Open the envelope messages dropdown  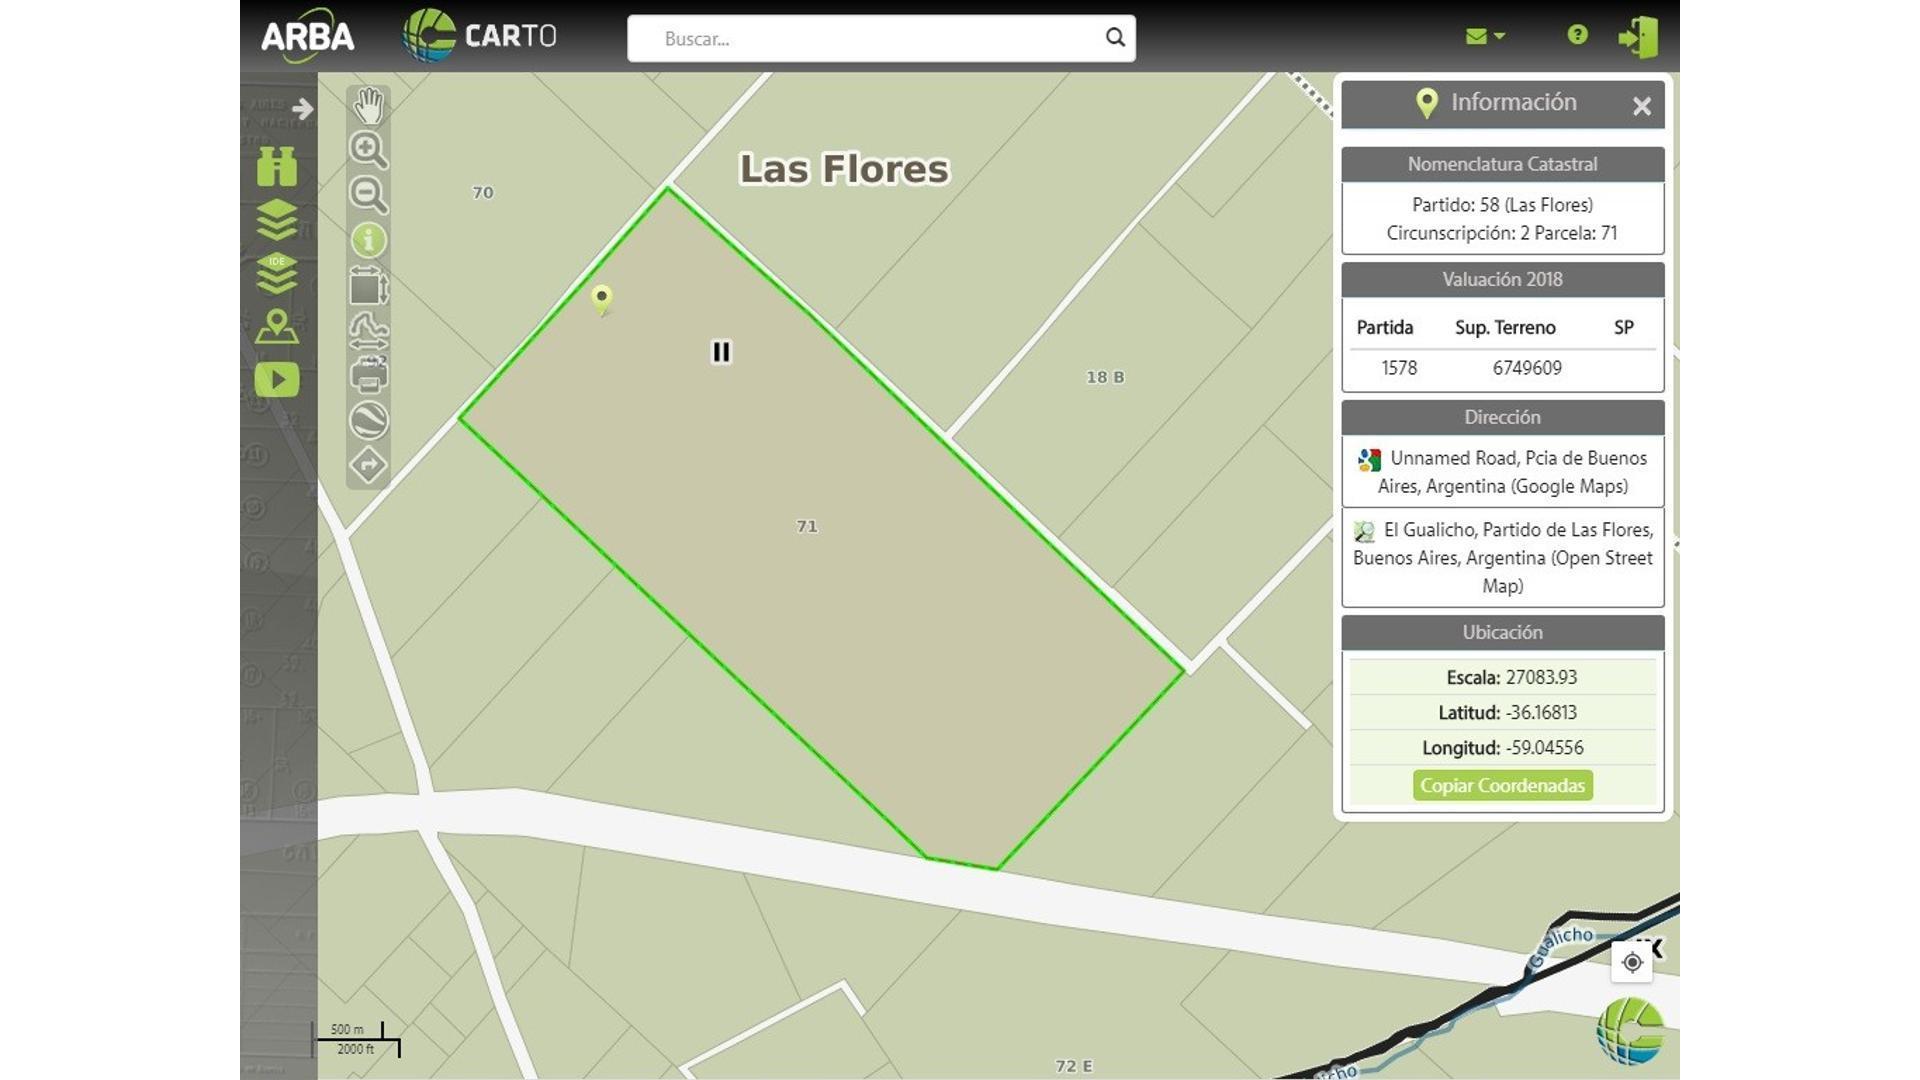pos(1484,36)
